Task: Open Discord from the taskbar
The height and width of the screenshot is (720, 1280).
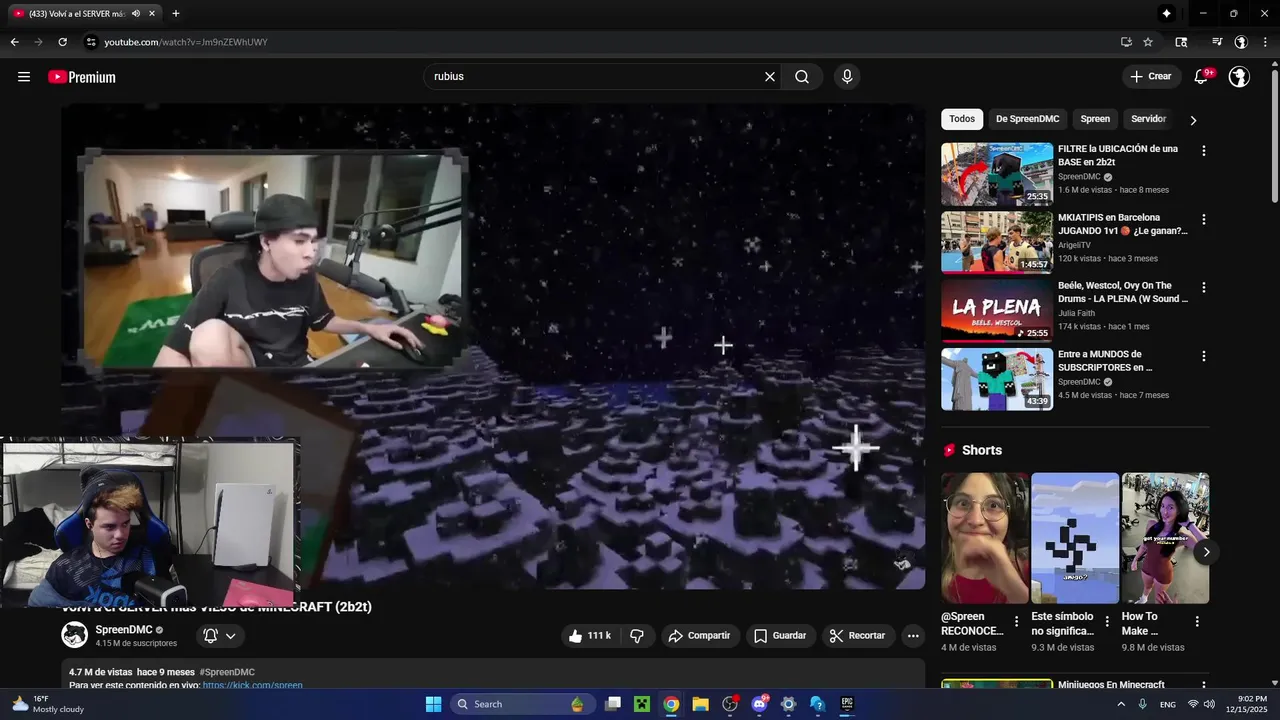Action: (759, 704)
